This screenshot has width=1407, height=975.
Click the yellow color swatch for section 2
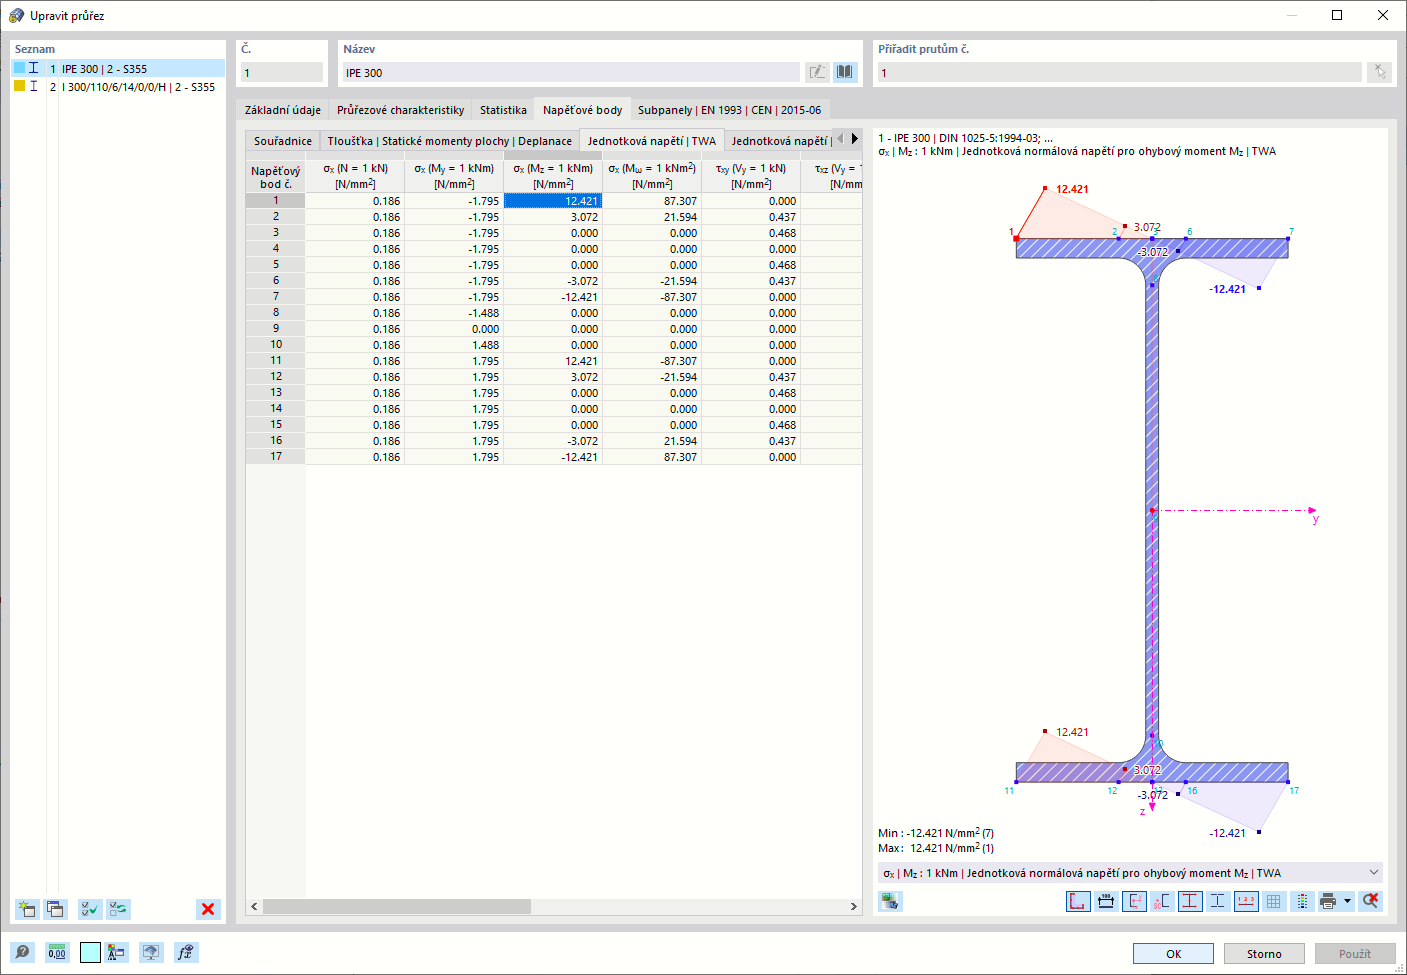19,86
